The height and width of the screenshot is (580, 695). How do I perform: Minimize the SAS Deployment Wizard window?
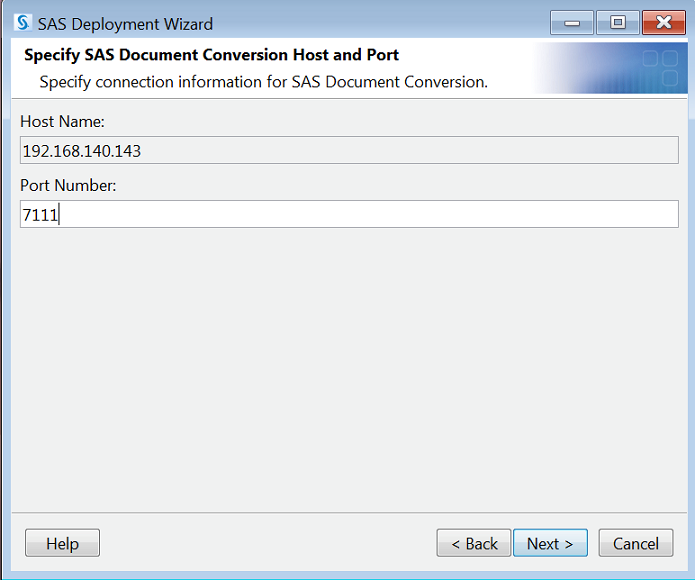(572, 22)
